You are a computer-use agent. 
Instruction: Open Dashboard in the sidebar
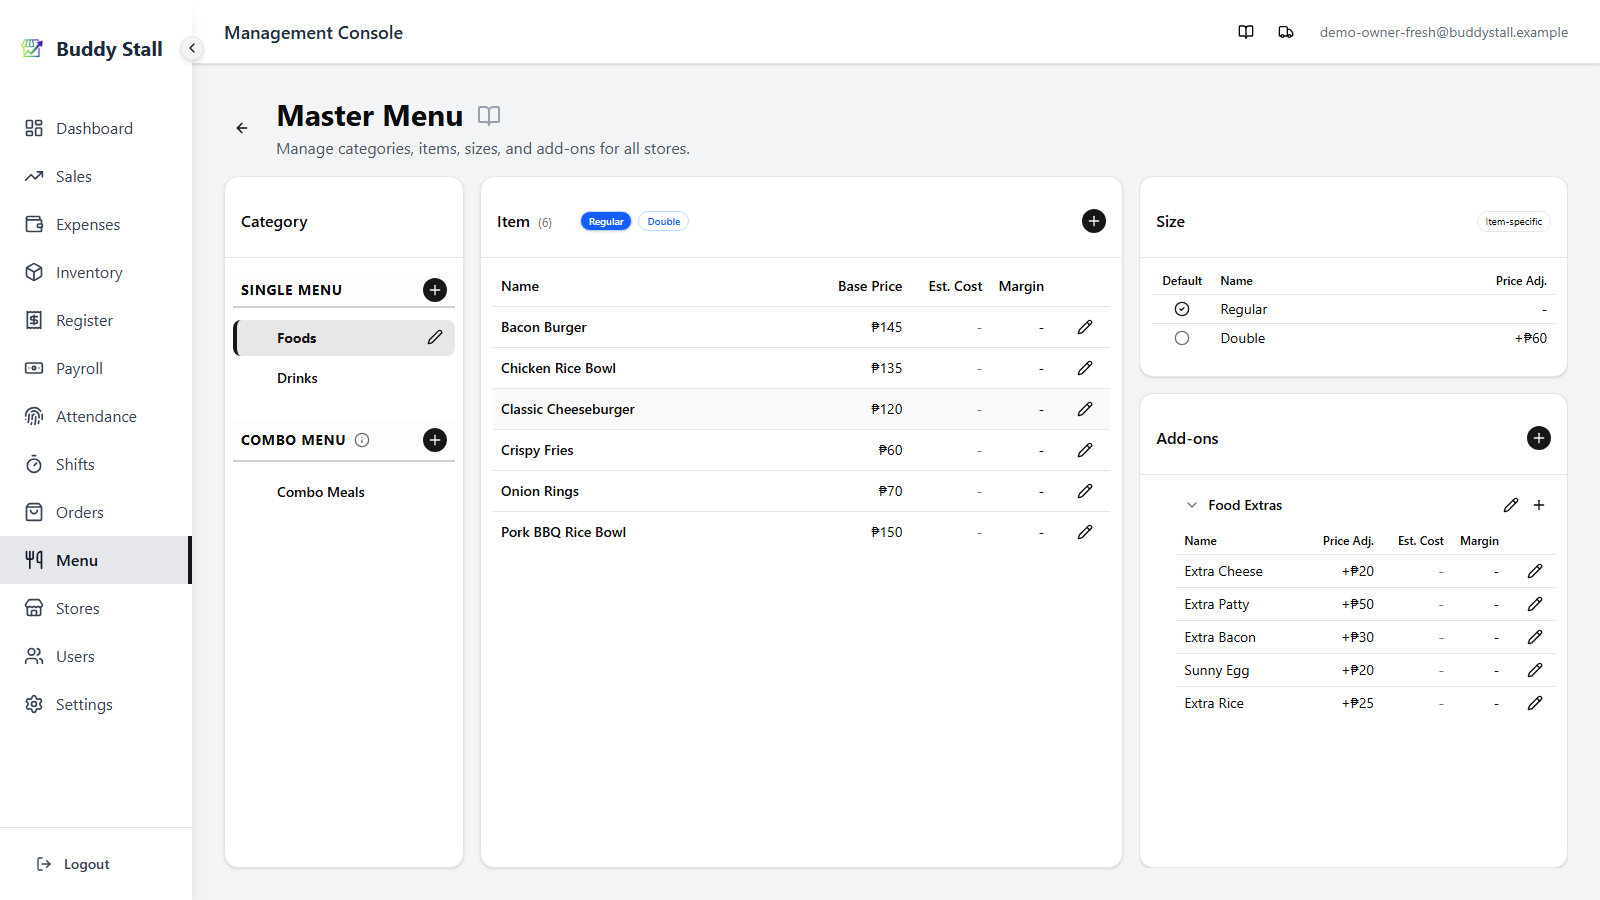[x=96, y=128]
